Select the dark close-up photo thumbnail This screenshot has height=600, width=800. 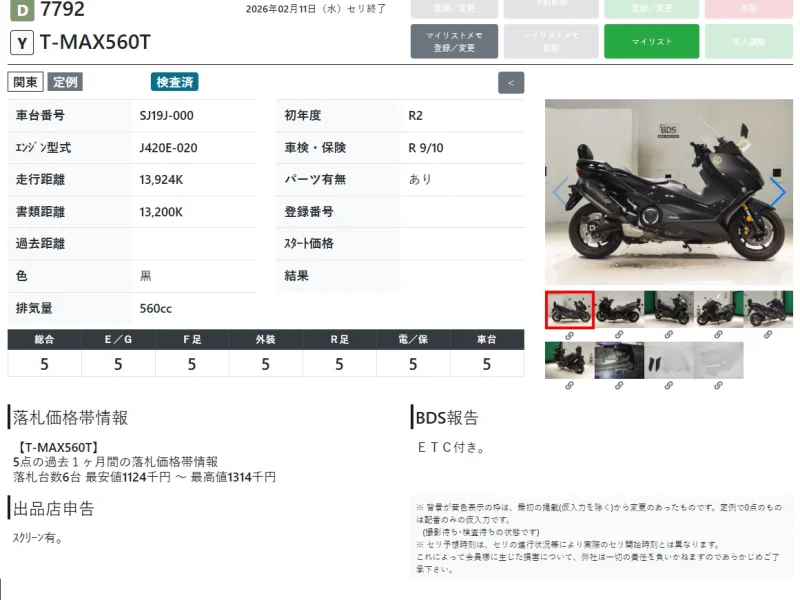coord(619,361)
